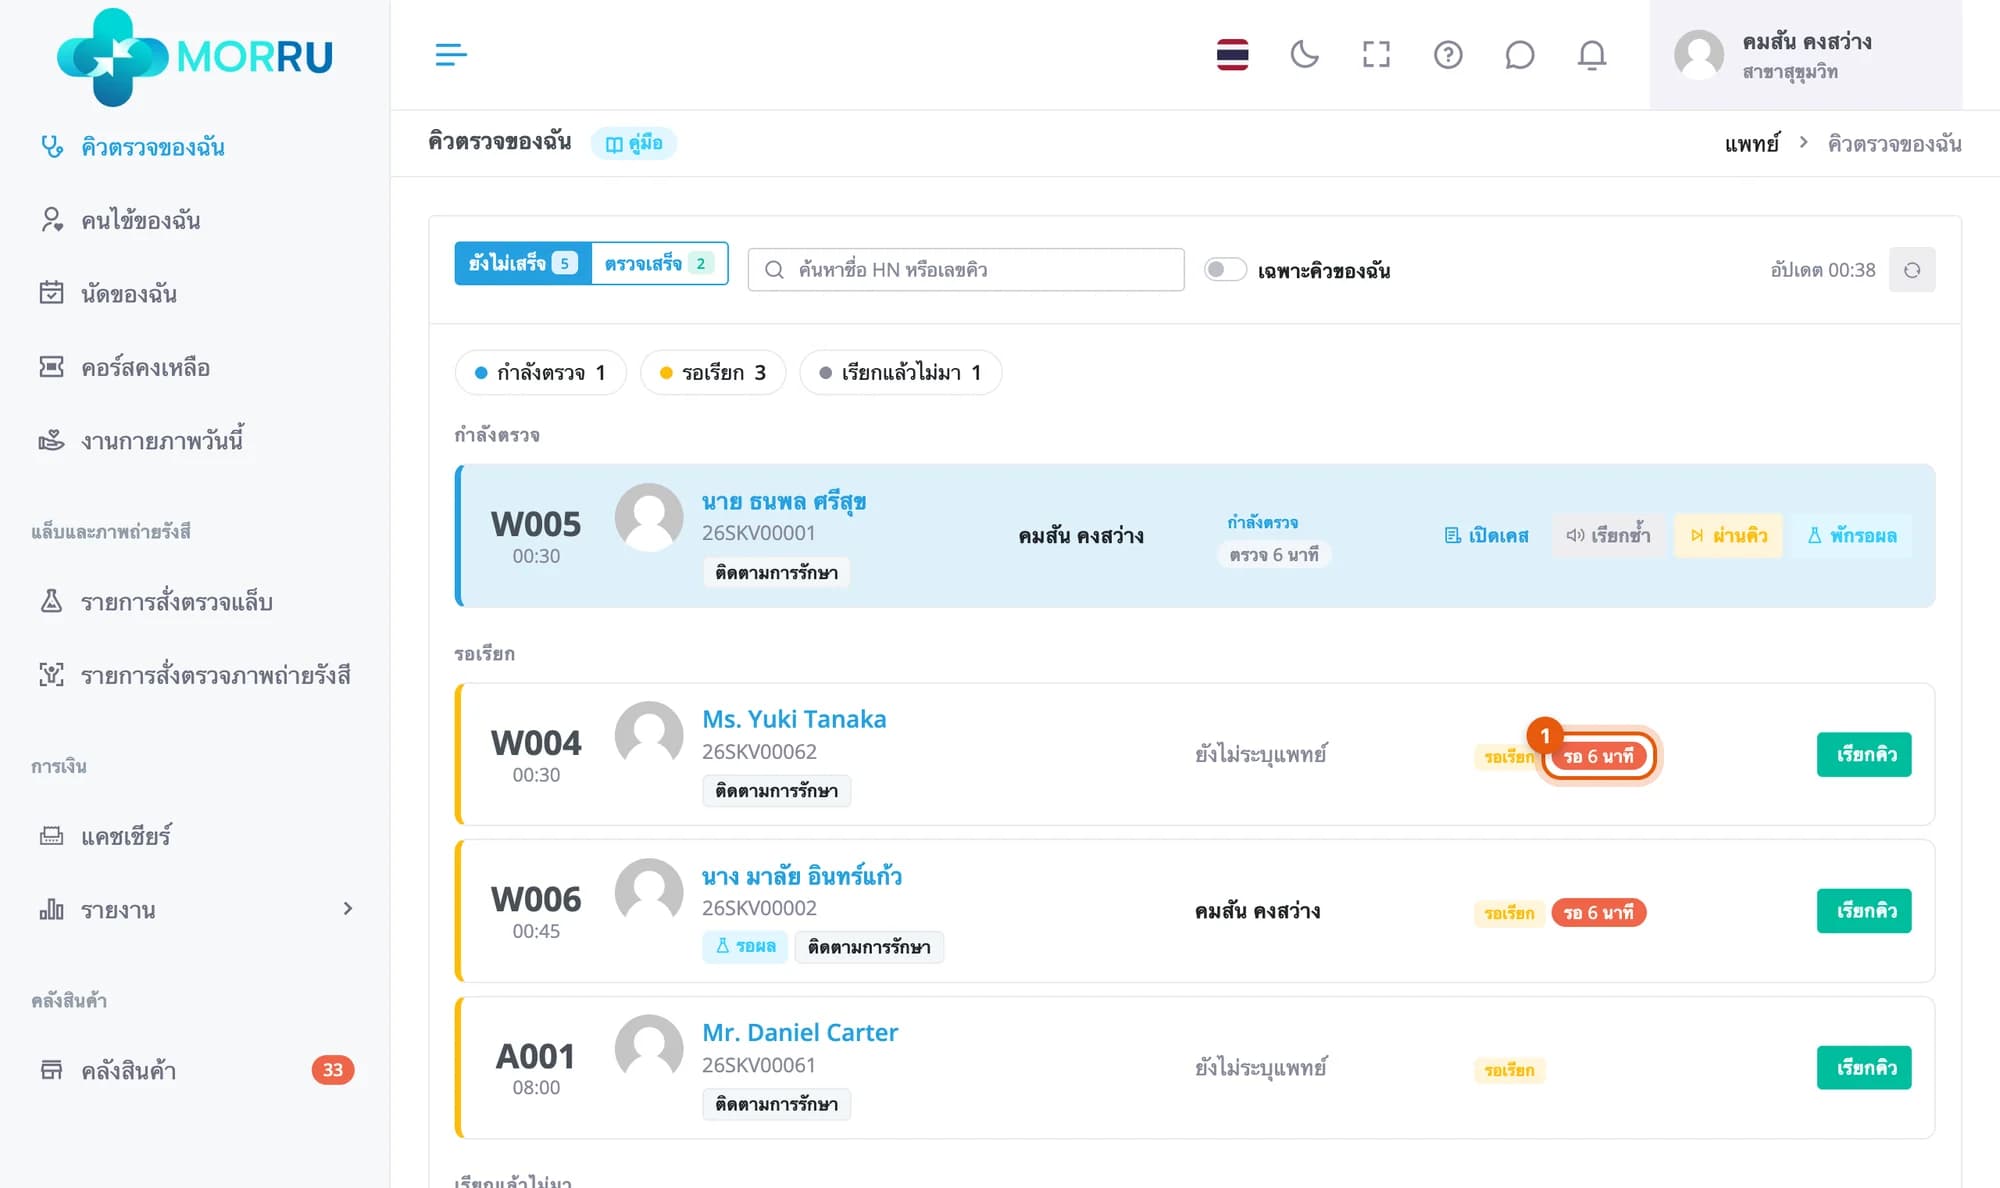Click the header user avatar
The height and width of the screenshot is (1188, 2000).
tap(1699, 55)
